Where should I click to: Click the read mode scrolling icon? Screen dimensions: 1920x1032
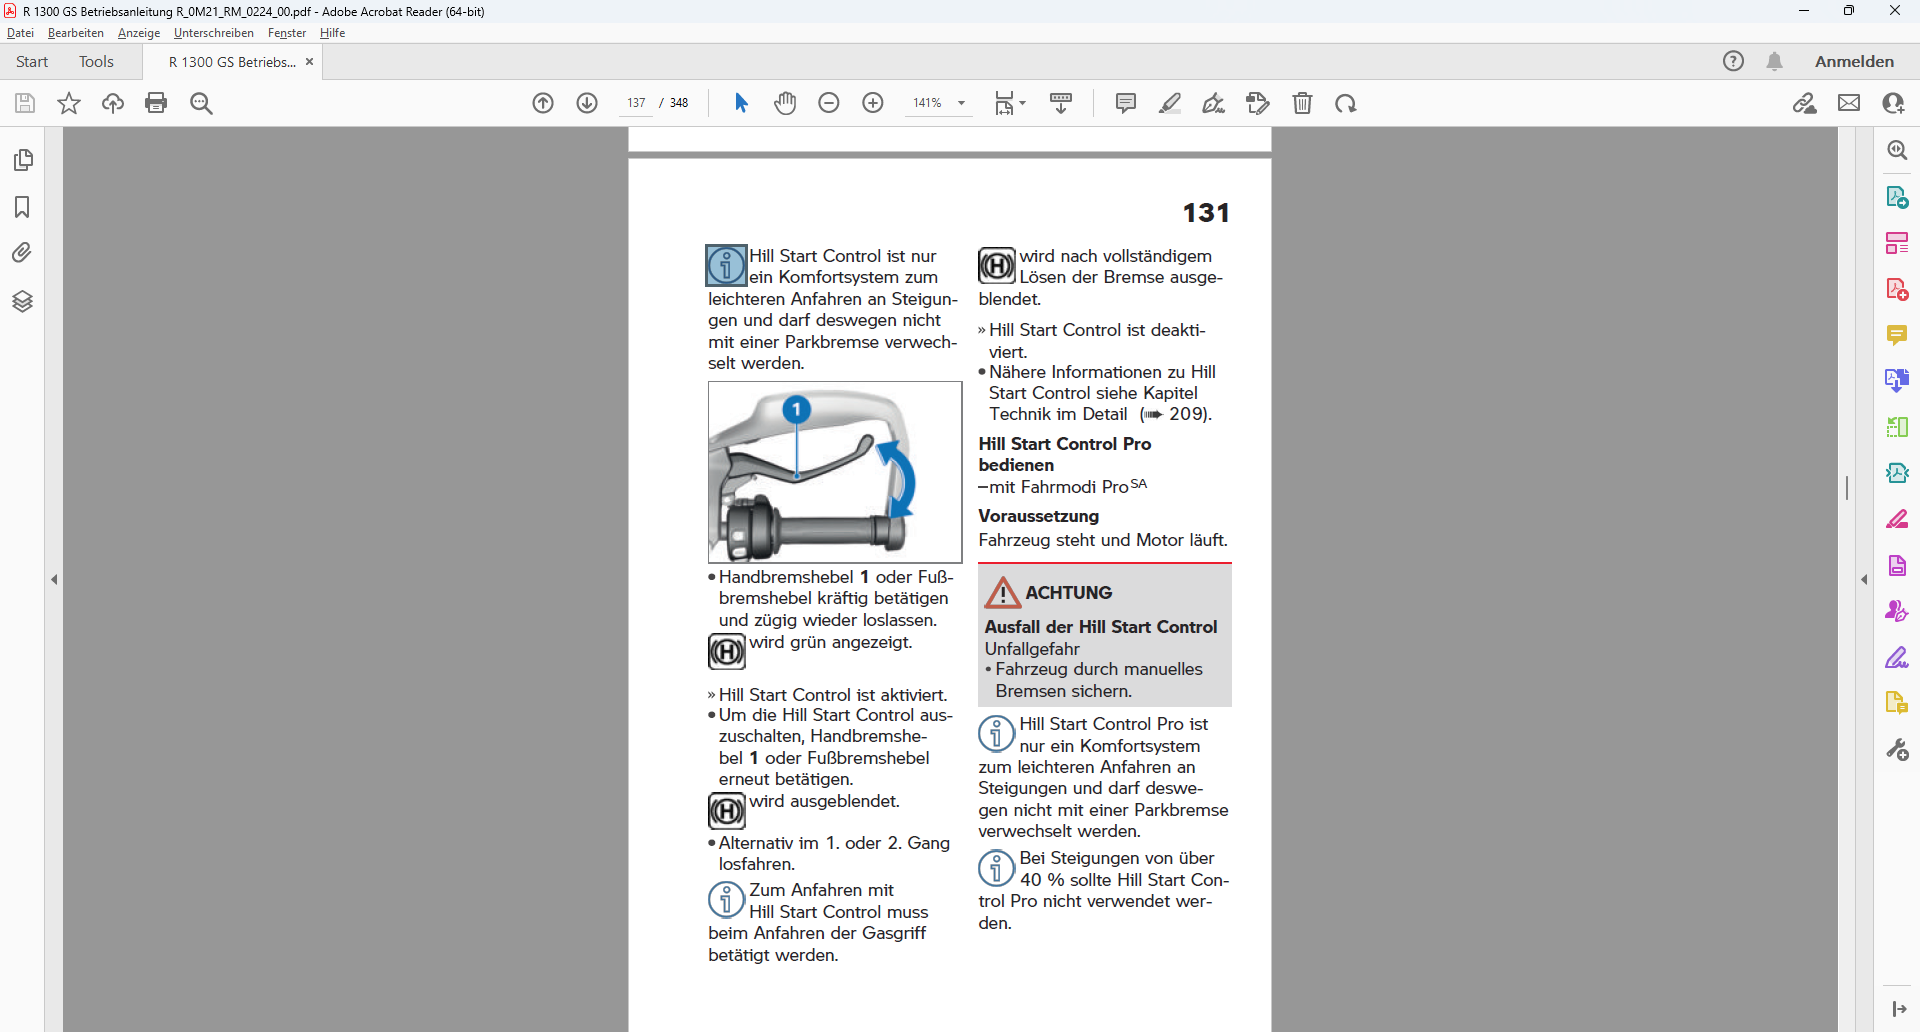point(1061,103)
